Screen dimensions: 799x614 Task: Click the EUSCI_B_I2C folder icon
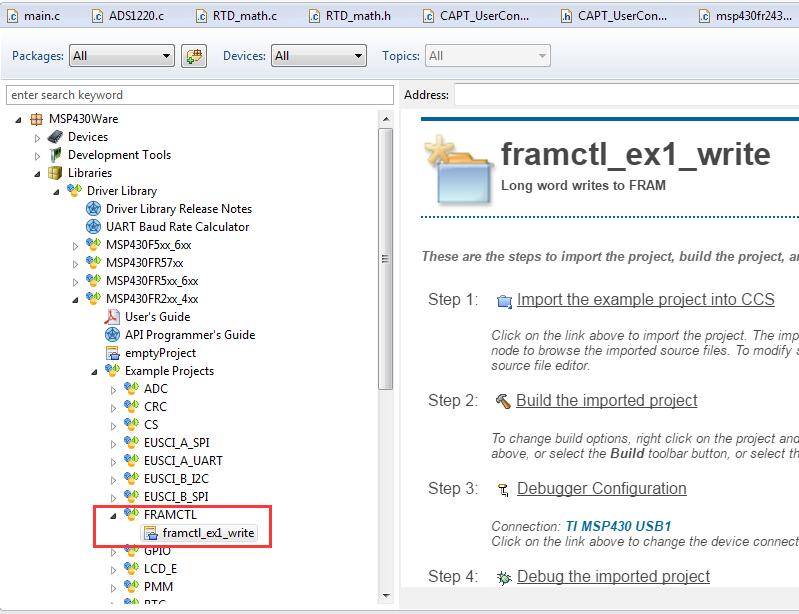pyautogui.click(x=131, y=478)
